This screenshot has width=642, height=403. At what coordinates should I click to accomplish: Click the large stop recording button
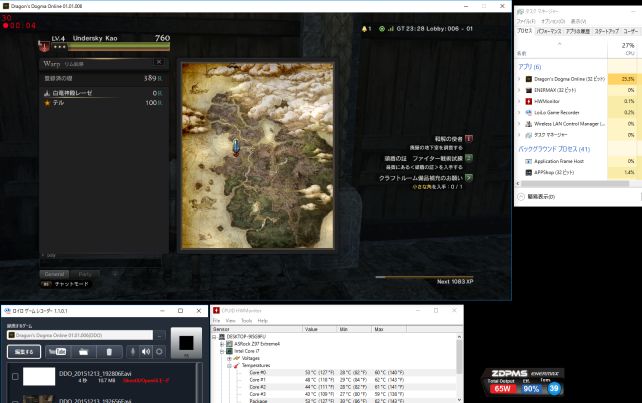(186, 343)
